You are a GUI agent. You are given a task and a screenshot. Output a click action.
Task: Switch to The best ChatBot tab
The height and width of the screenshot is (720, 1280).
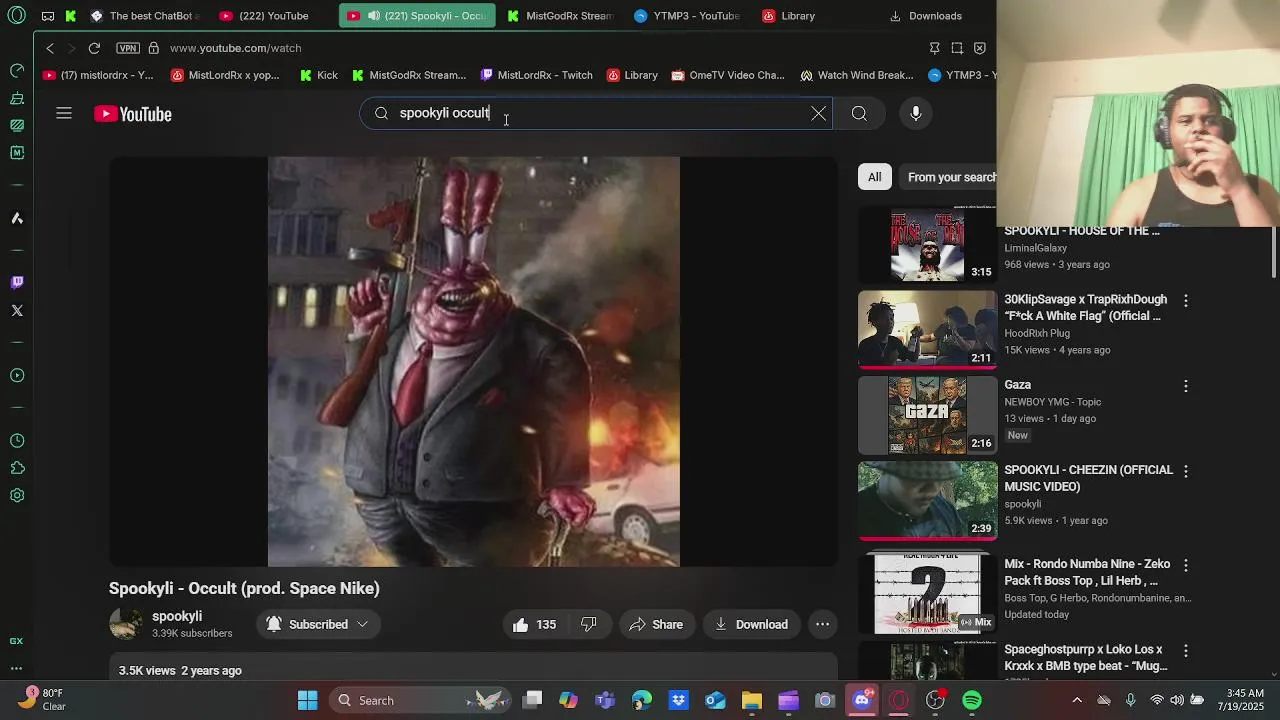coord(145,16)
